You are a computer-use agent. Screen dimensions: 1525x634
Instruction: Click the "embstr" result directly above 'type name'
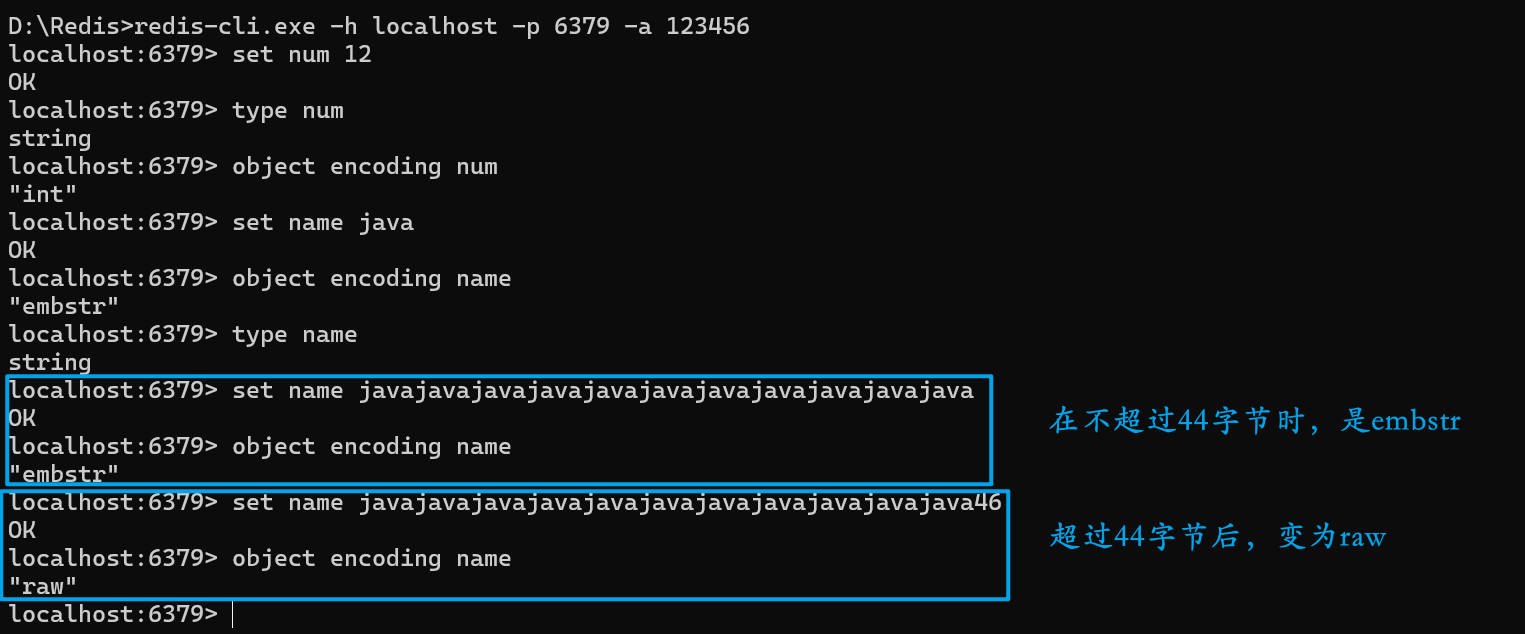tap(64, 307)
